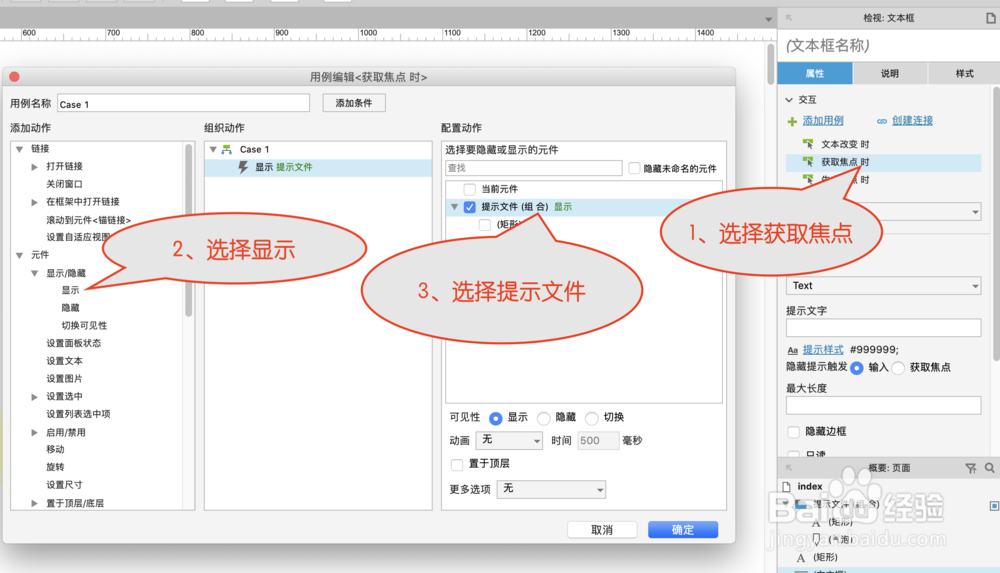
Task: Click the pop-out arrow in the 概要 panel header
Action: (789, 468)
